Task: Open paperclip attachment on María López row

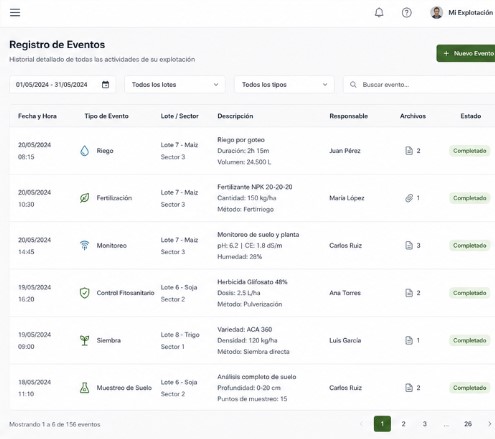Action: [x=409, y=198]
